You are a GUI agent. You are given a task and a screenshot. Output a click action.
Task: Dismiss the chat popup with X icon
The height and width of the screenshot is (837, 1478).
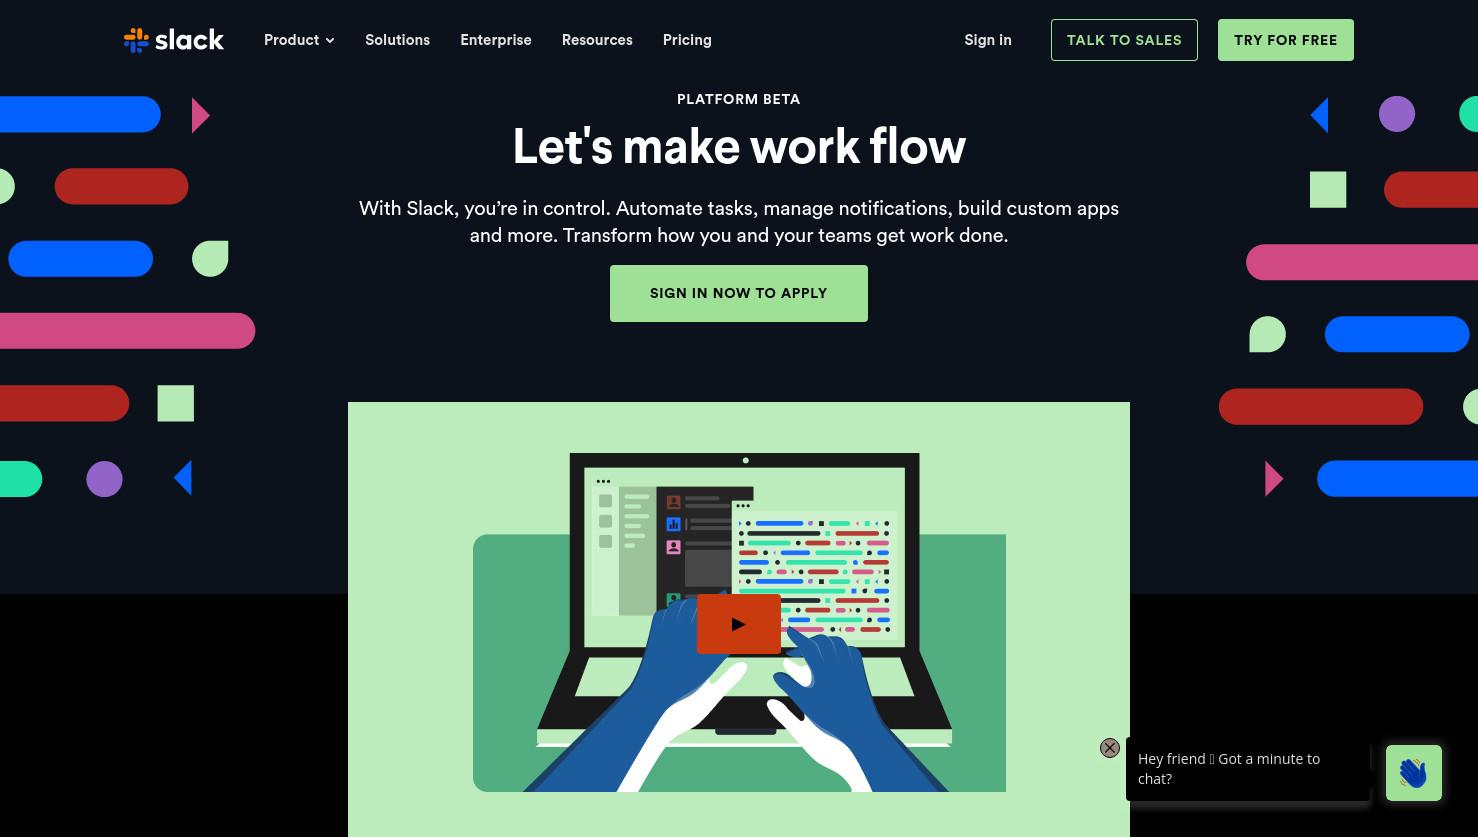tap(1110, 748)
